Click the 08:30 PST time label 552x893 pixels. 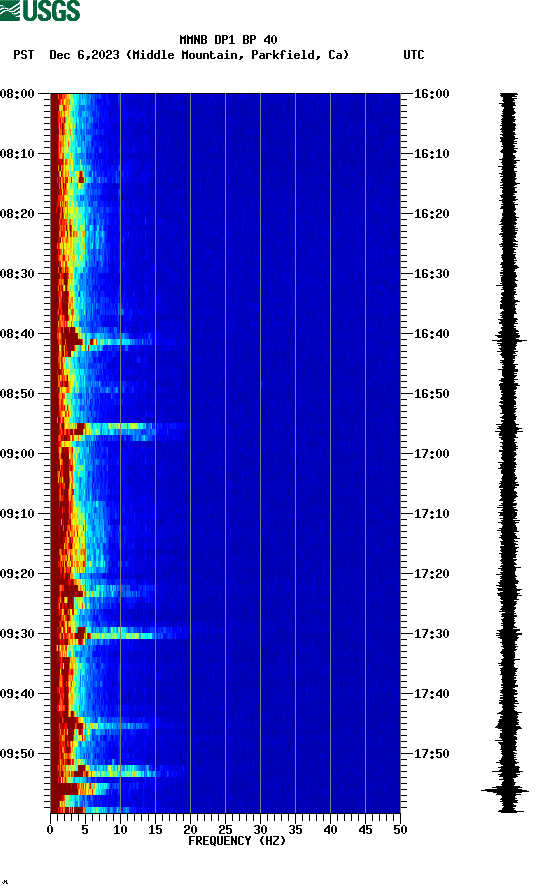(x=17, y=273)
